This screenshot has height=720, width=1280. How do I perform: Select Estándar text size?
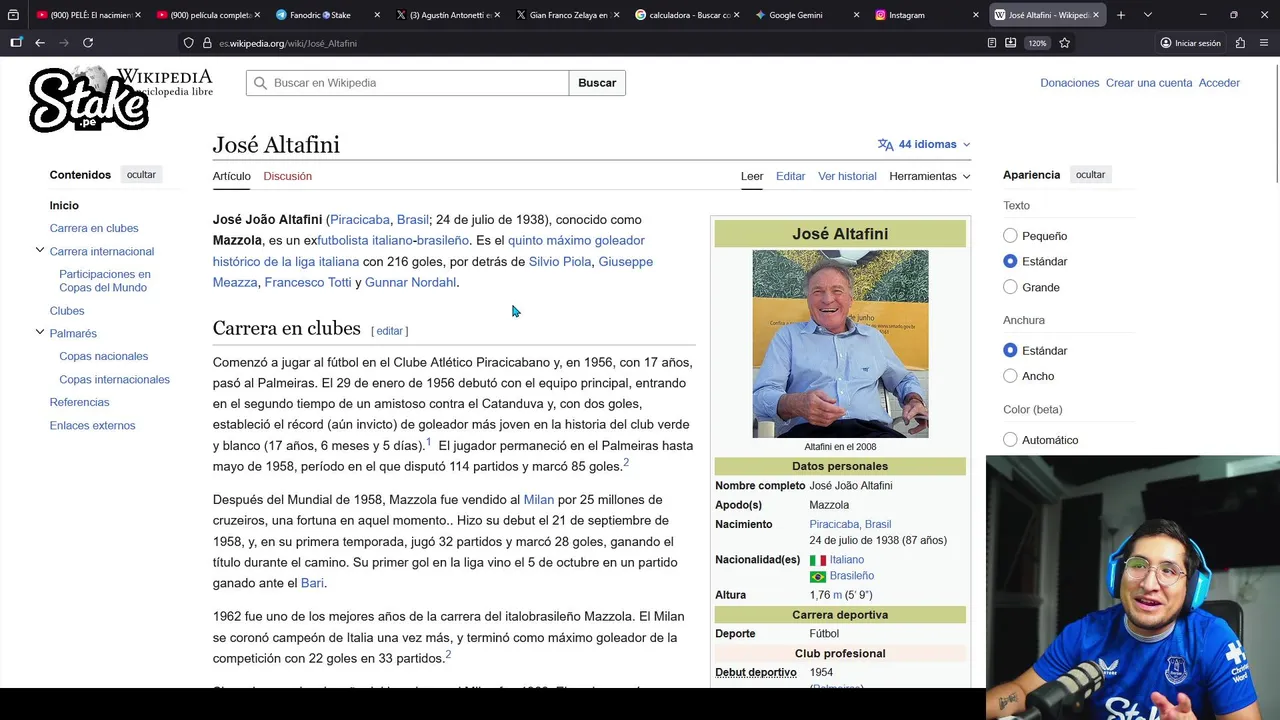click(x=1010, y=261)
